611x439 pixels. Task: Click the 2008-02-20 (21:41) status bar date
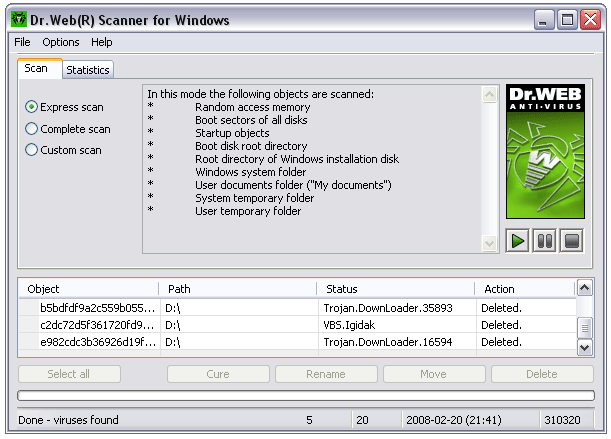(454, 420)
